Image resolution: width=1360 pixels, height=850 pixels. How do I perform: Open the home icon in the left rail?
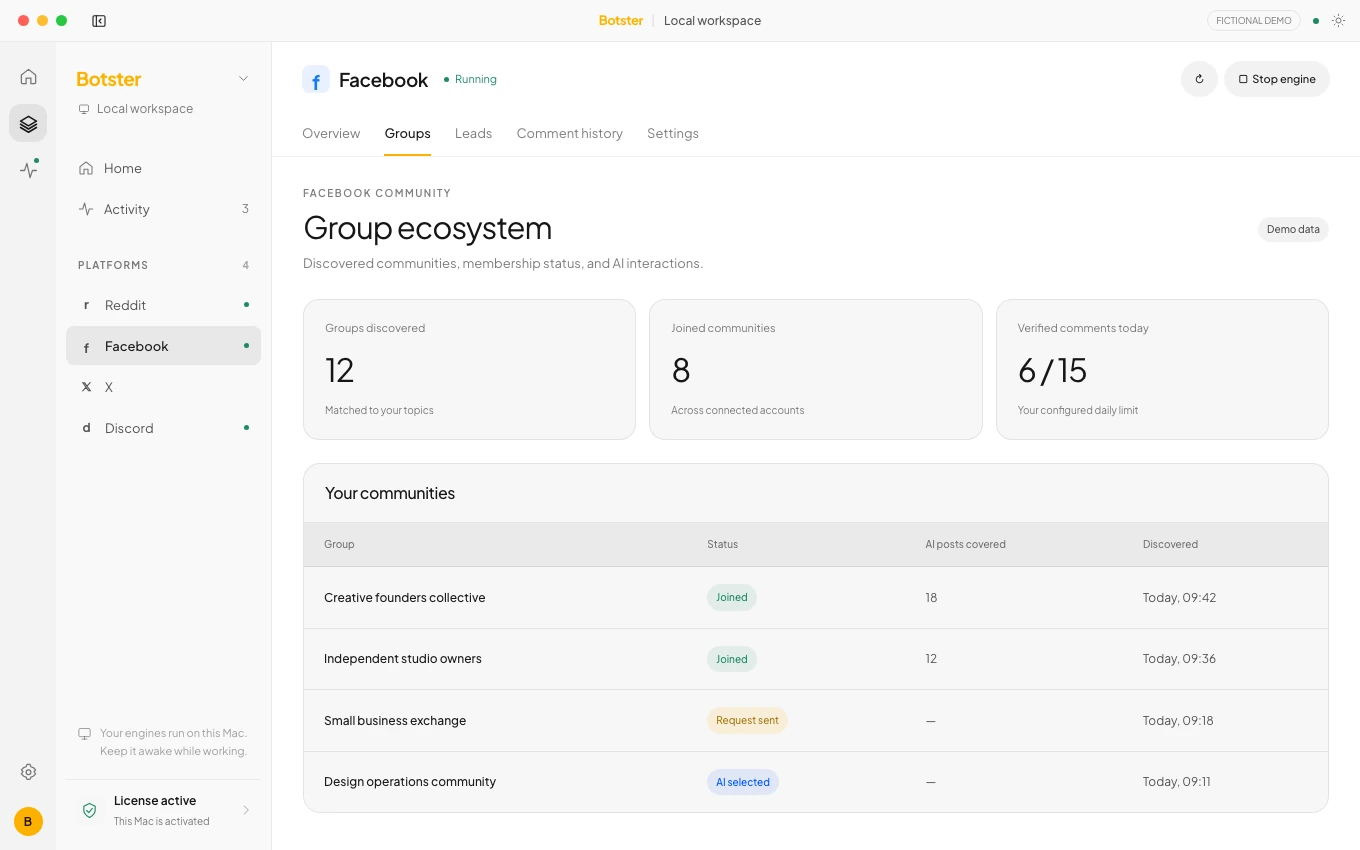pyautogui.click(x=28, y=76)
